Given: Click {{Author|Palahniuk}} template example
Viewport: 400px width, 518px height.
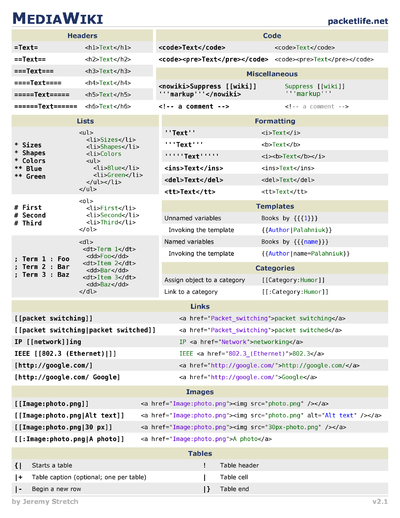Looking at the screenshot, I should coord(297,230).
